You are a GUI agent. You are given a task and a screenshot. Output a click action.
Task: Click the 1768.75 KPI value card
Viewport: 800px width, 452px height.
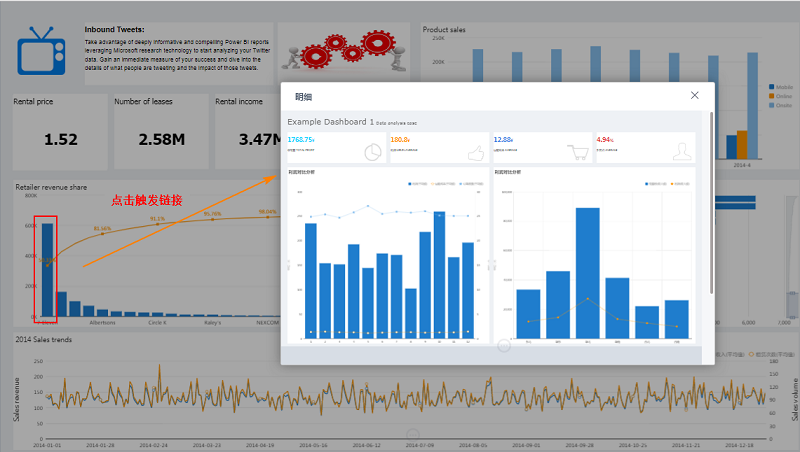point(335,148)
